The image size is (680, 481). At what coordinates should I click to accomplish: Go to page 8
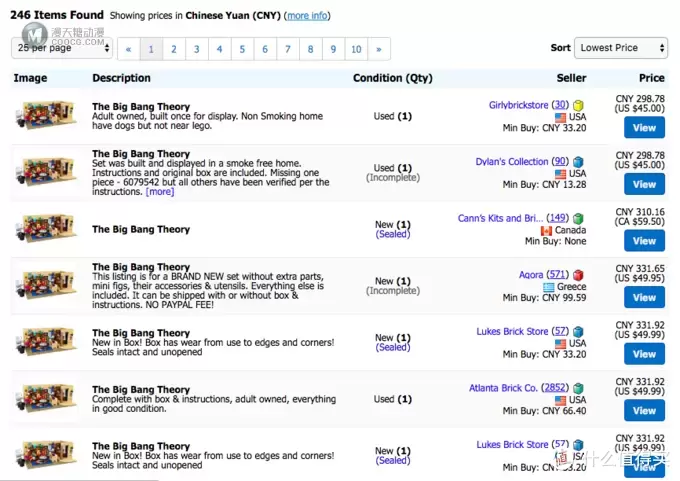311,49
